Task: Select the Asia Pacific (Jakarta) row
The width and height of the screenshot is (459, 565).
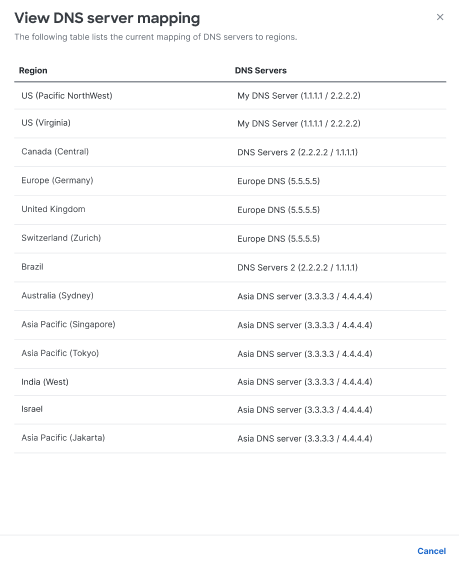Action: tap(230, 438)
